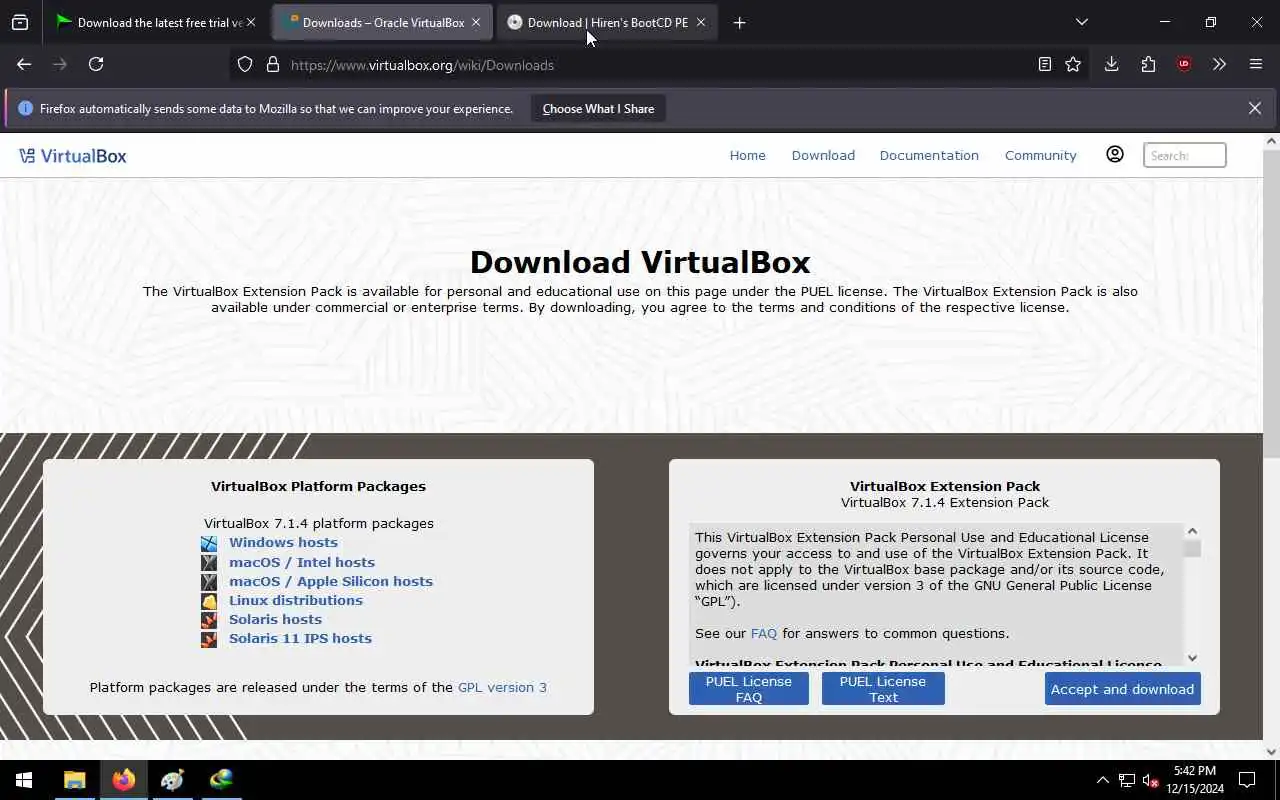Follow the Windows hosts link
The image size is (1280, 800).
pyautogui.click(x=283, y=542)
